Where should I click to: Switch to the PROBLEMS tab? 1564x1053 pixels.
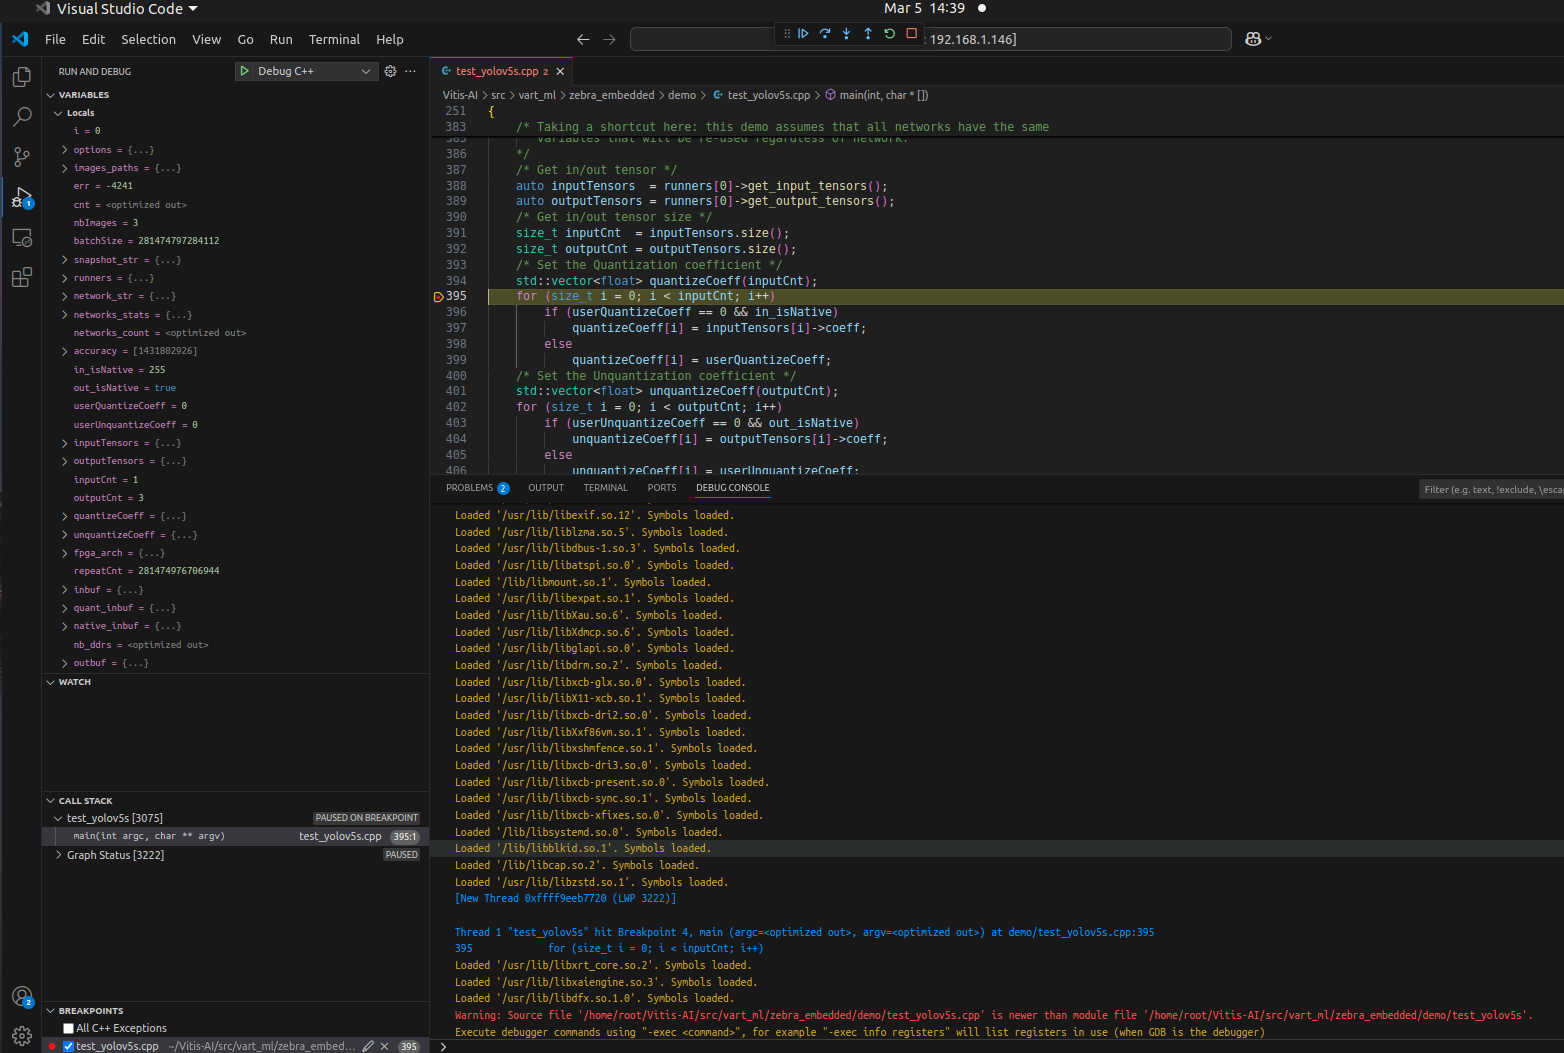[469, 488]
